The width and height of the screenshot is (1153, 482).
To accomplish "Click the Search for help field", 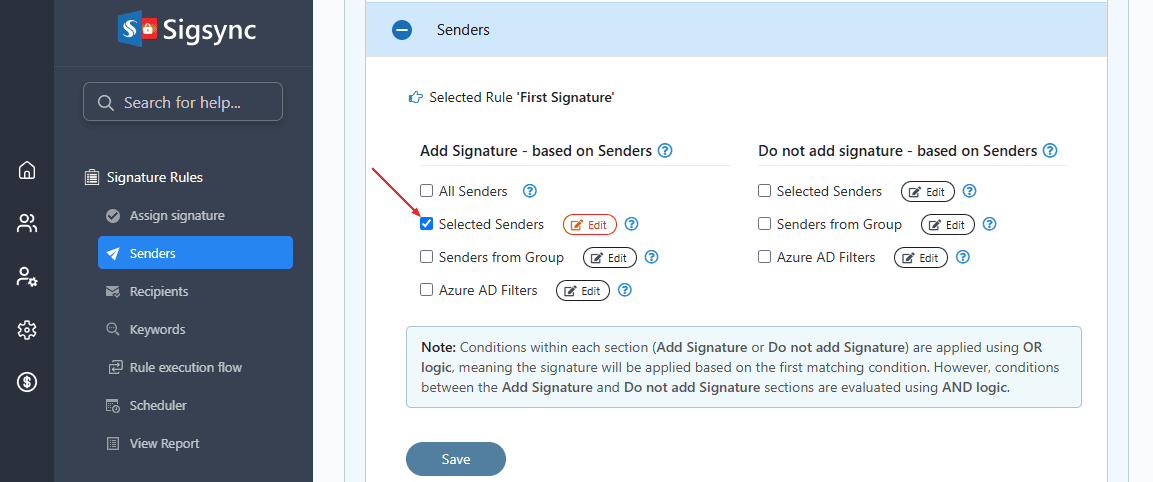I will click(183, 102).
